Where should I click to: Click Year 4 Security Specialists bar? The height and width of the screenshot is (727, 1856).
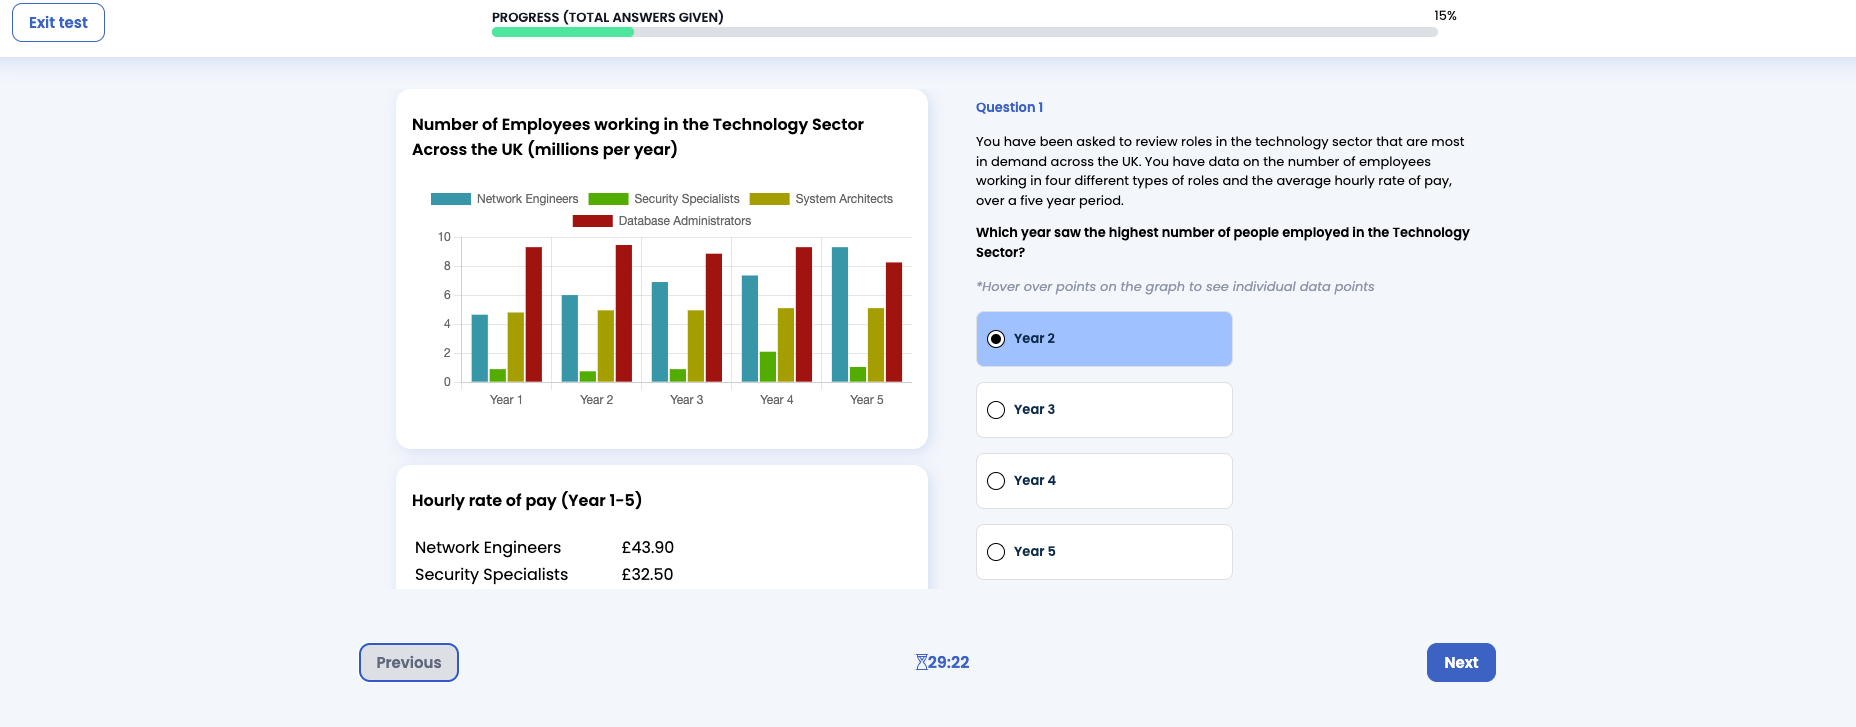pos(768,367)
